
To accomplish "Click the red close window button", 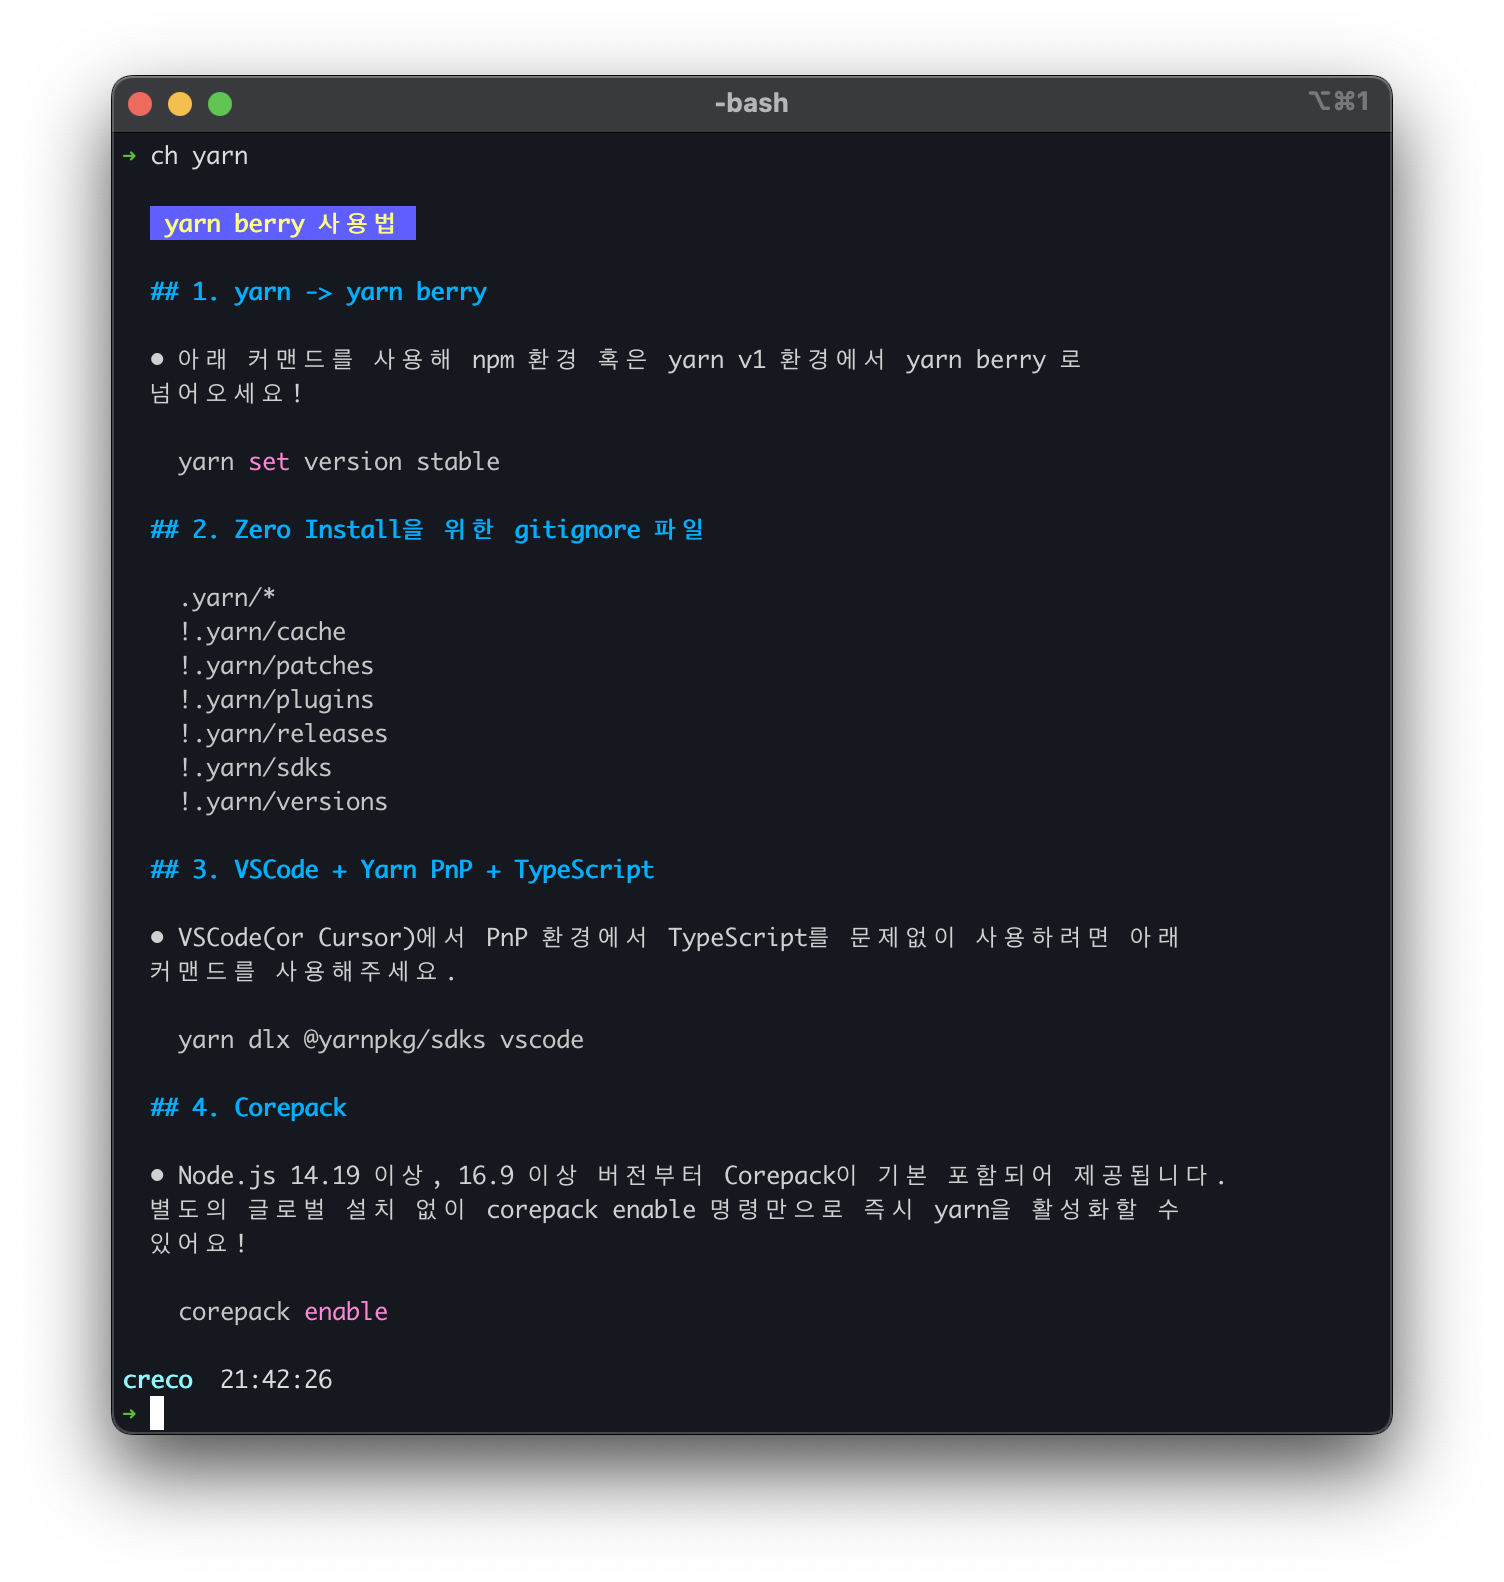I will click(140, 104).
